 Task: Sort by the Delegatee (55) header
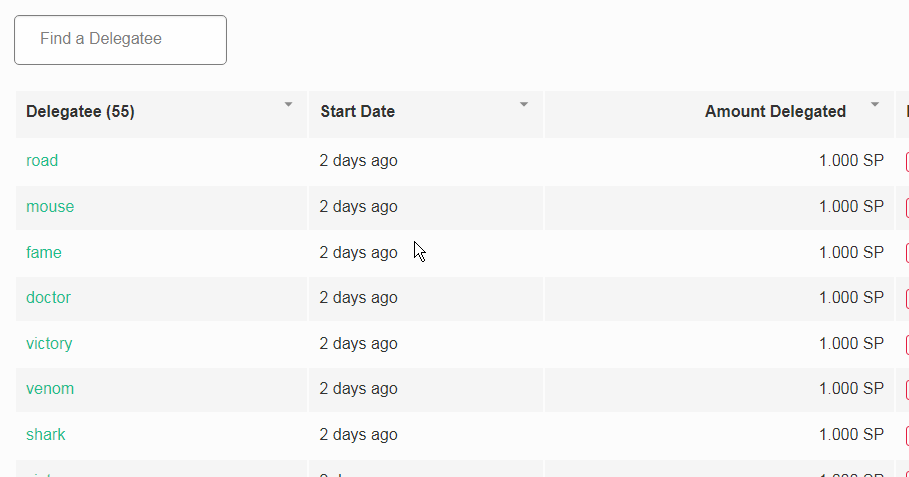(80, 112)
